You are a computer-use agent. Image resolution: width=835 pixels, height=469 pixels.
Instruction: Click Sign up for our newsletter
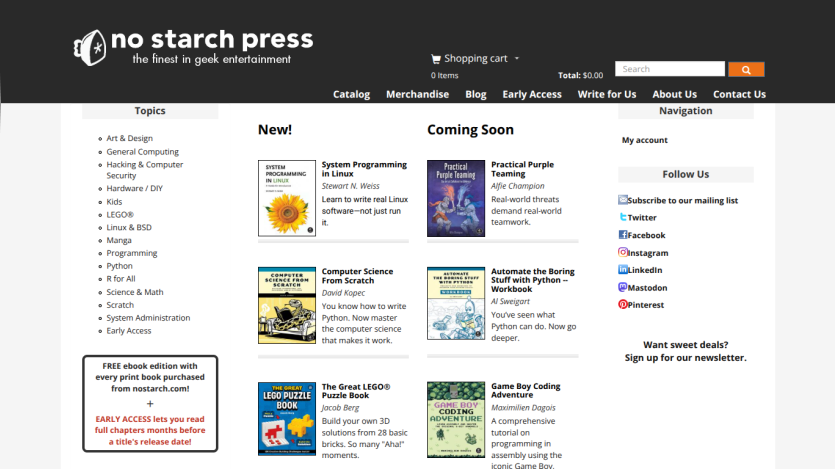[x=685, y=358]
